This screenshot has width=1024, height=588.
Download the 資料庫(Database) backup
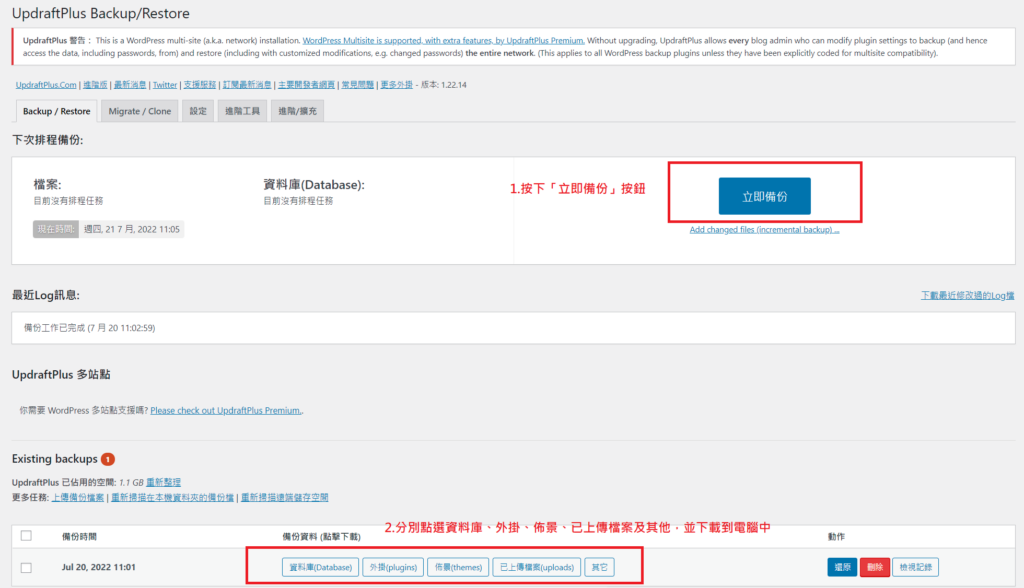pos(320,567)
